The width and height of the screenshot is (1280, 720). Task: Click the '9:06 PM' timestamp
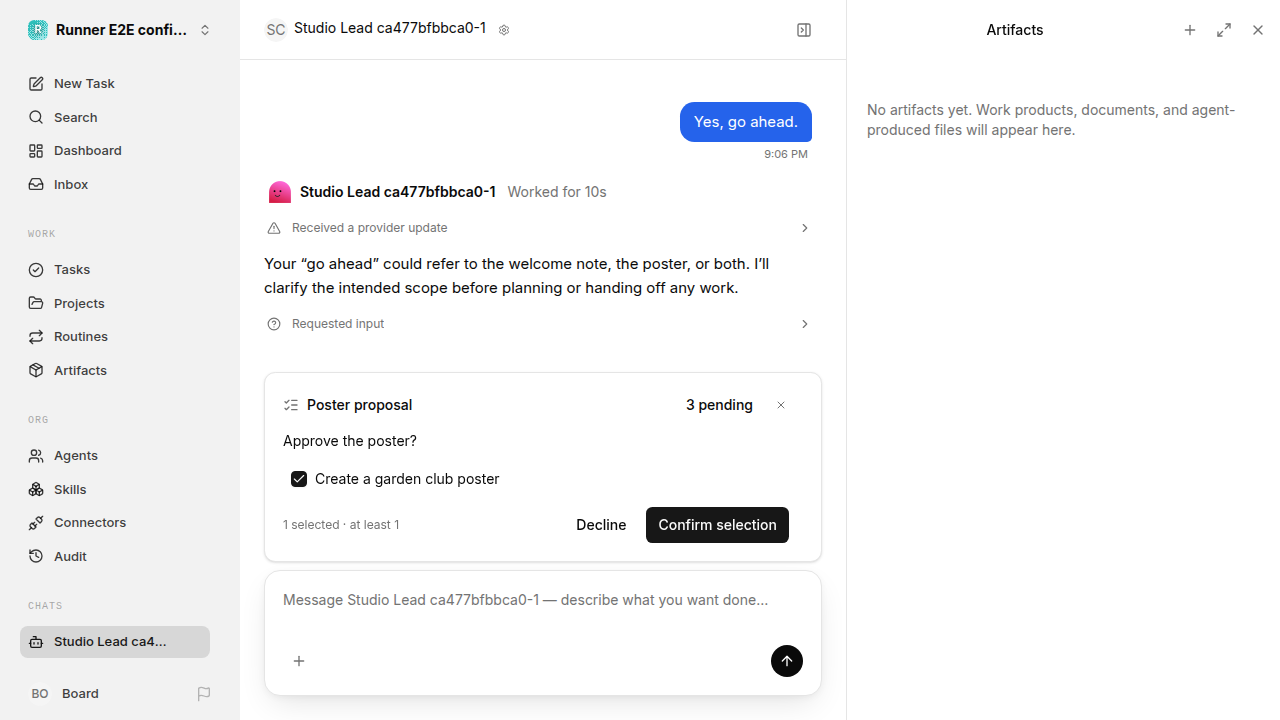786,154
